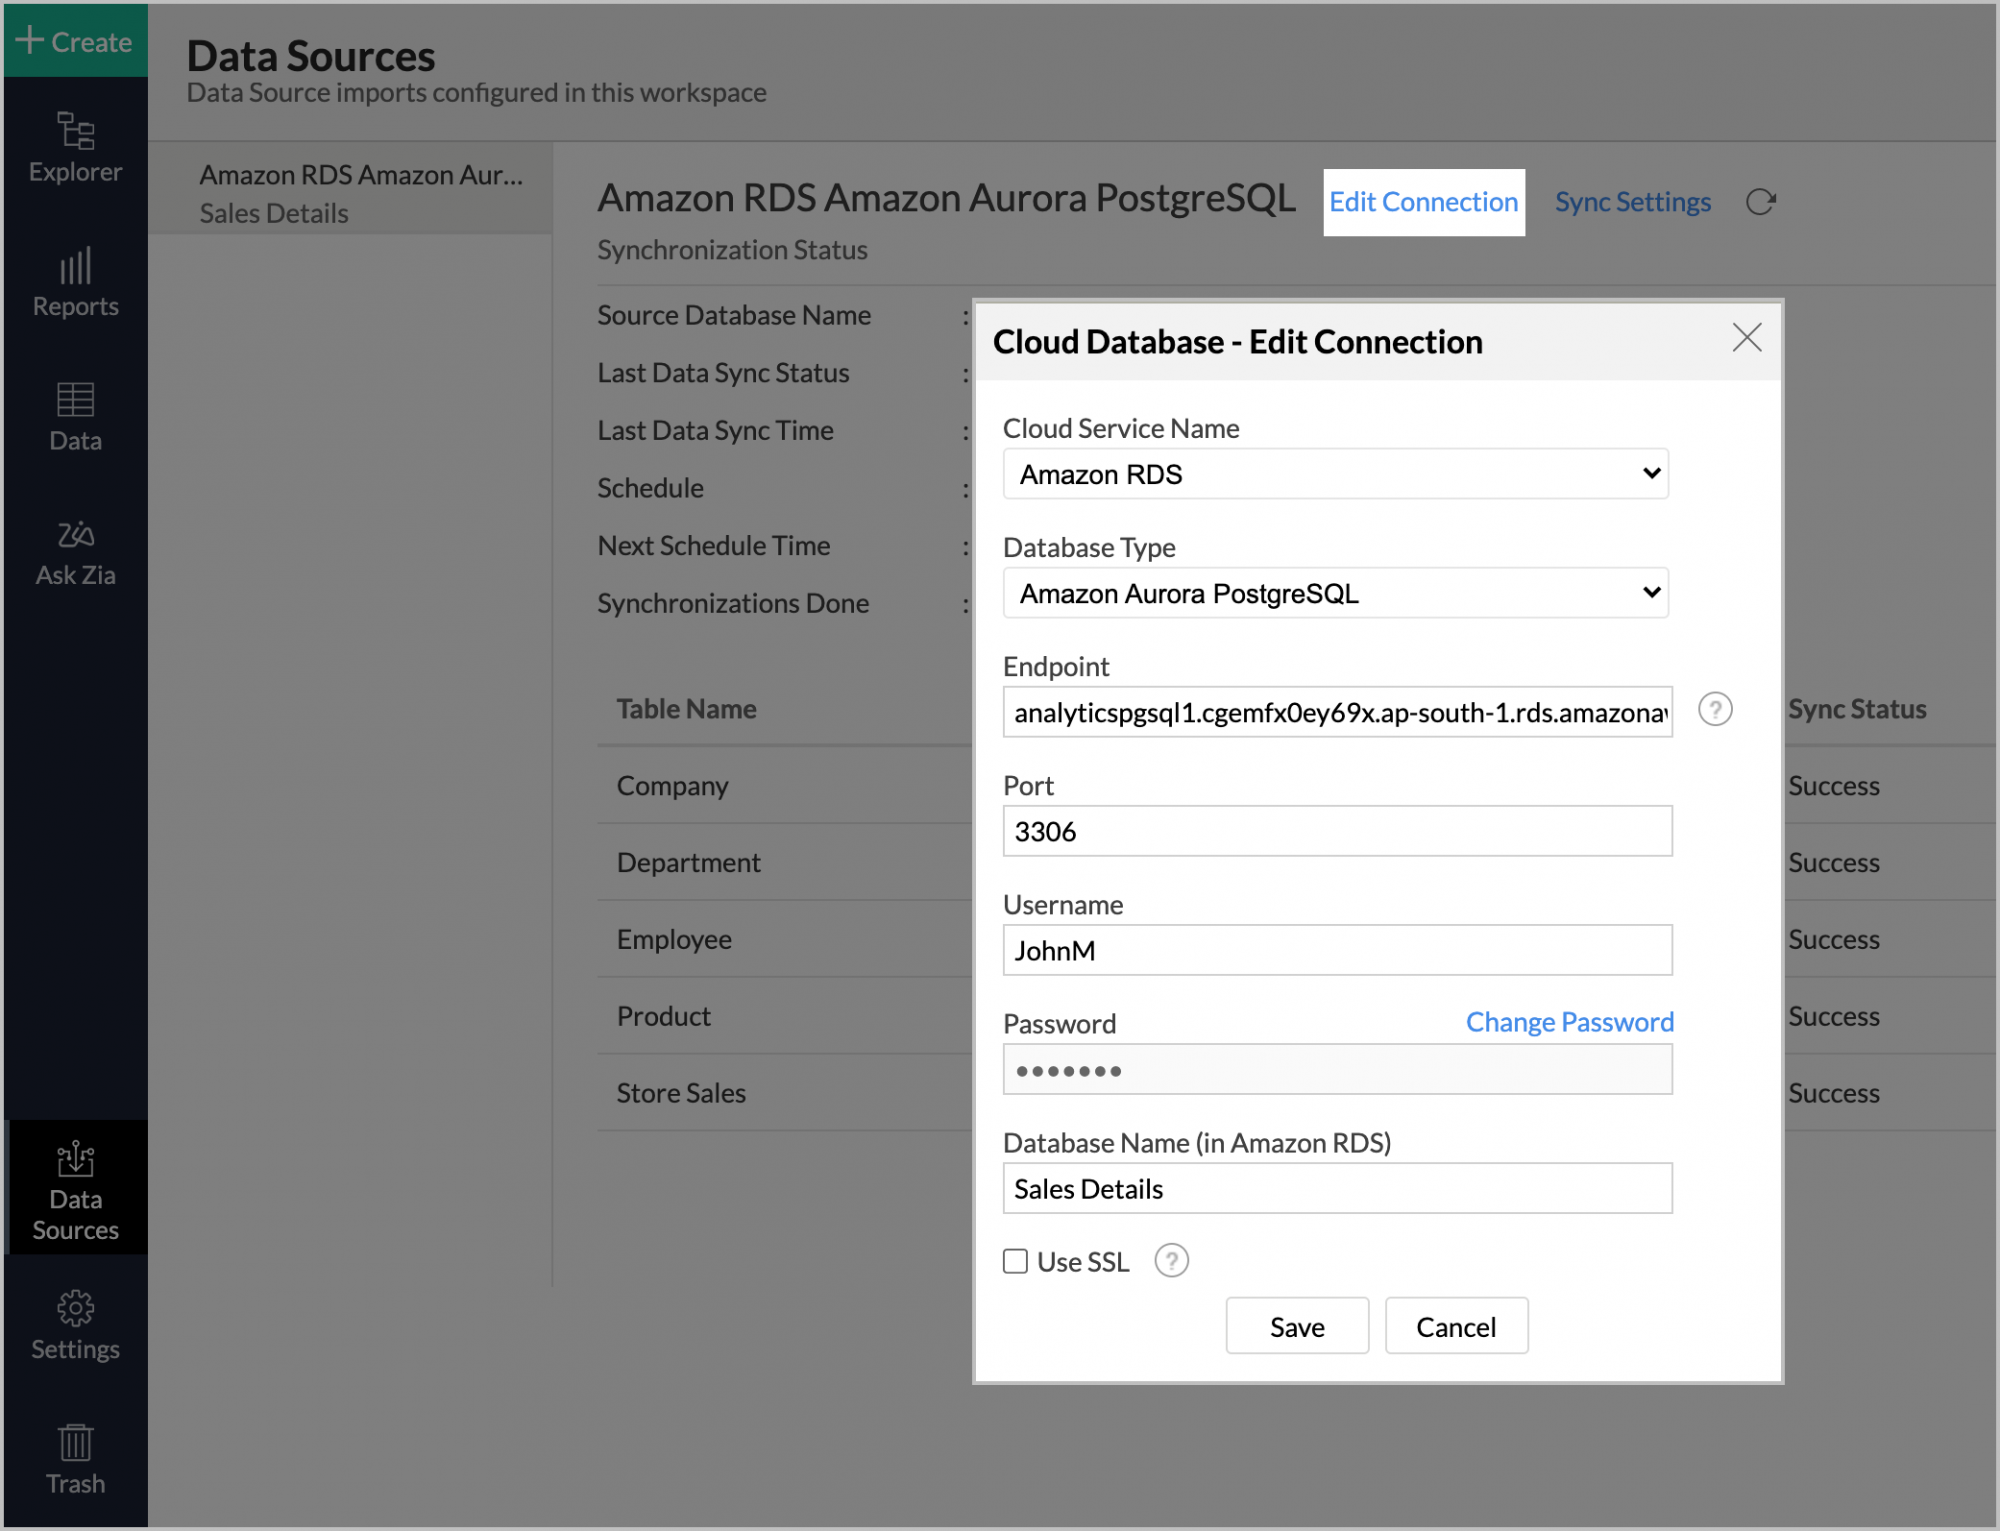Click the Success status in the Store Sales row
Screen dimensions: 2000x1531
[x=1833, y=1093]
